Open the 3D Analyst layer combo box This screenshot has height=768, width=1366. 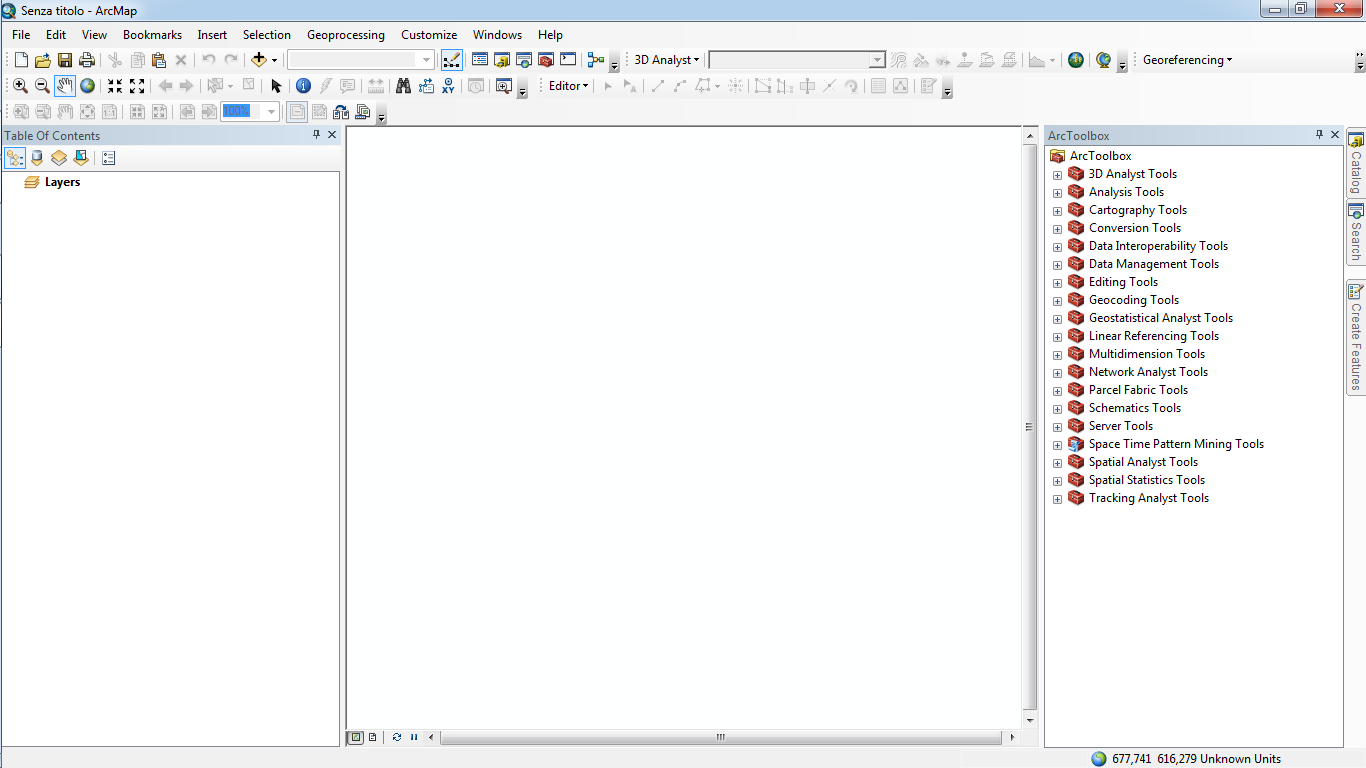[797, 60]
